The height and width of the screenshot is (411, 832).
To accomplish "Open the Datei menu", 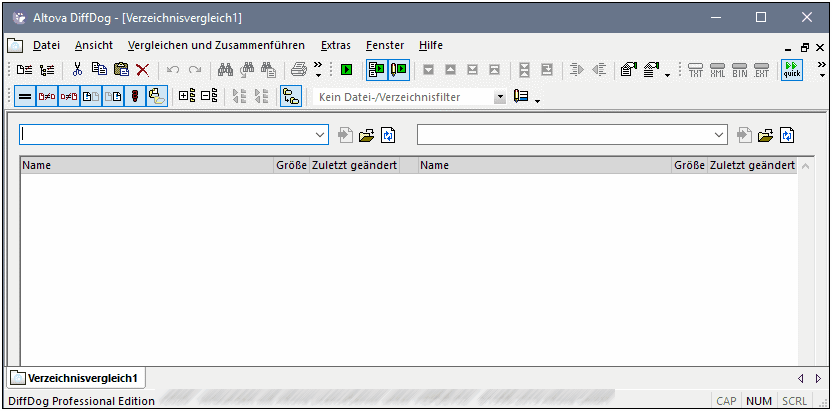I will (47, 46).
